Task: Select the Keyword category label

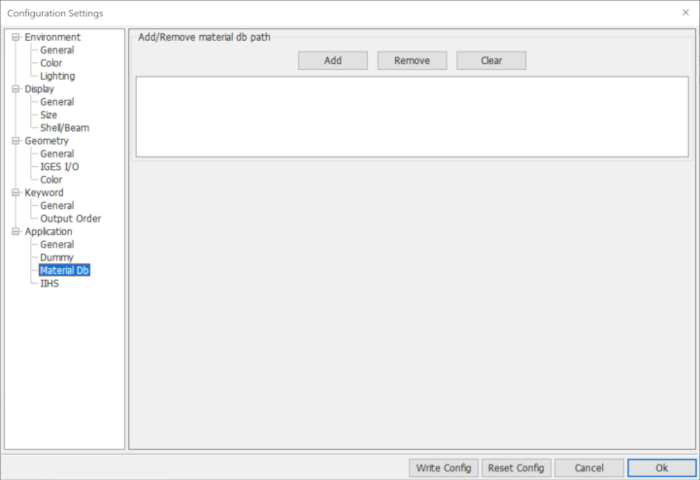Action: coord(44,192)
